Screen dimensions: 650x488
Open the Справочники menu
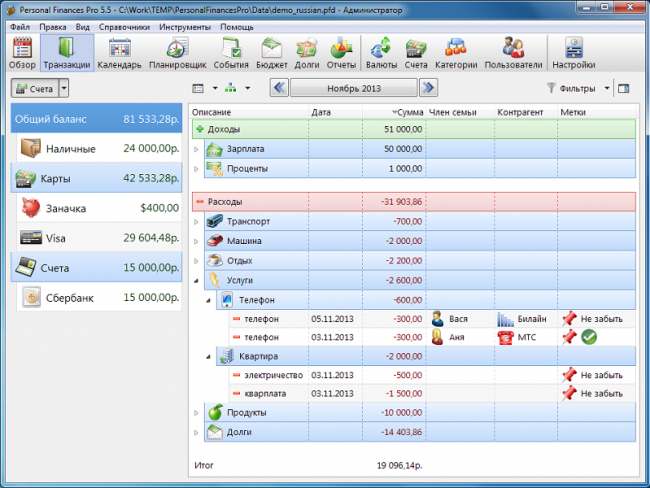(125, 27)
